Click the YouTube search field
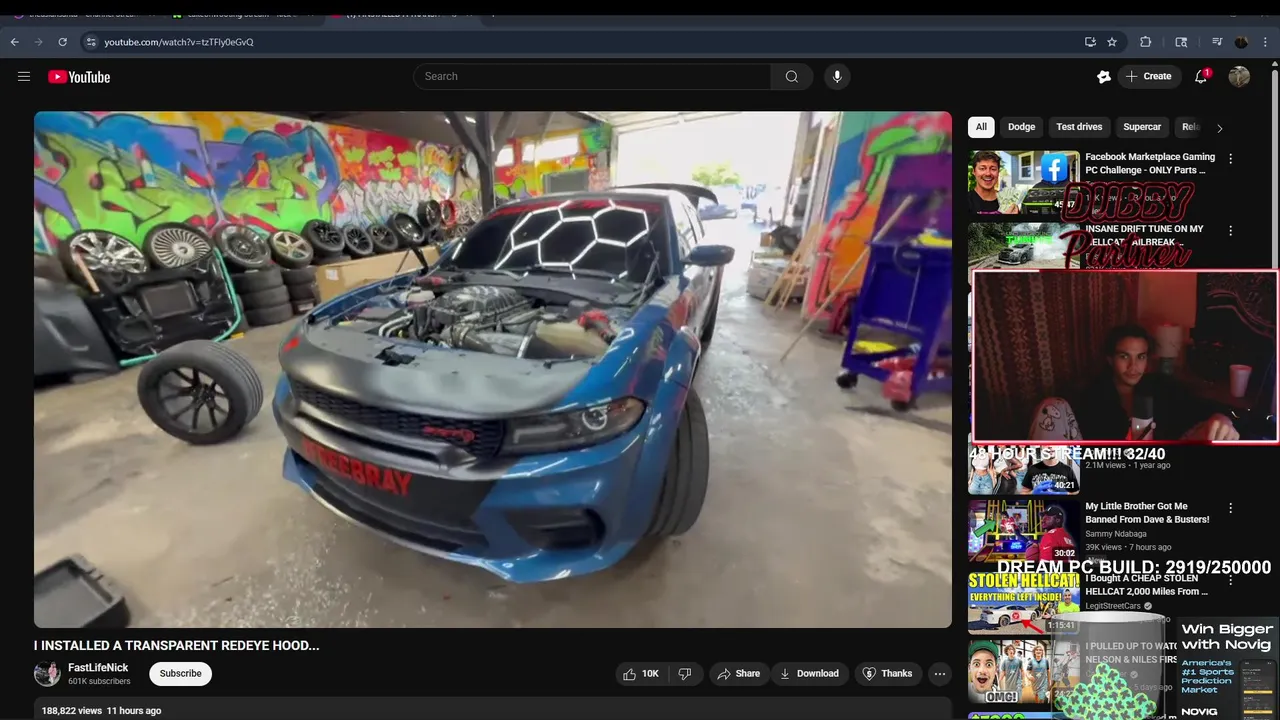Viewport: 1280px width, 720px height. point(592,77)
